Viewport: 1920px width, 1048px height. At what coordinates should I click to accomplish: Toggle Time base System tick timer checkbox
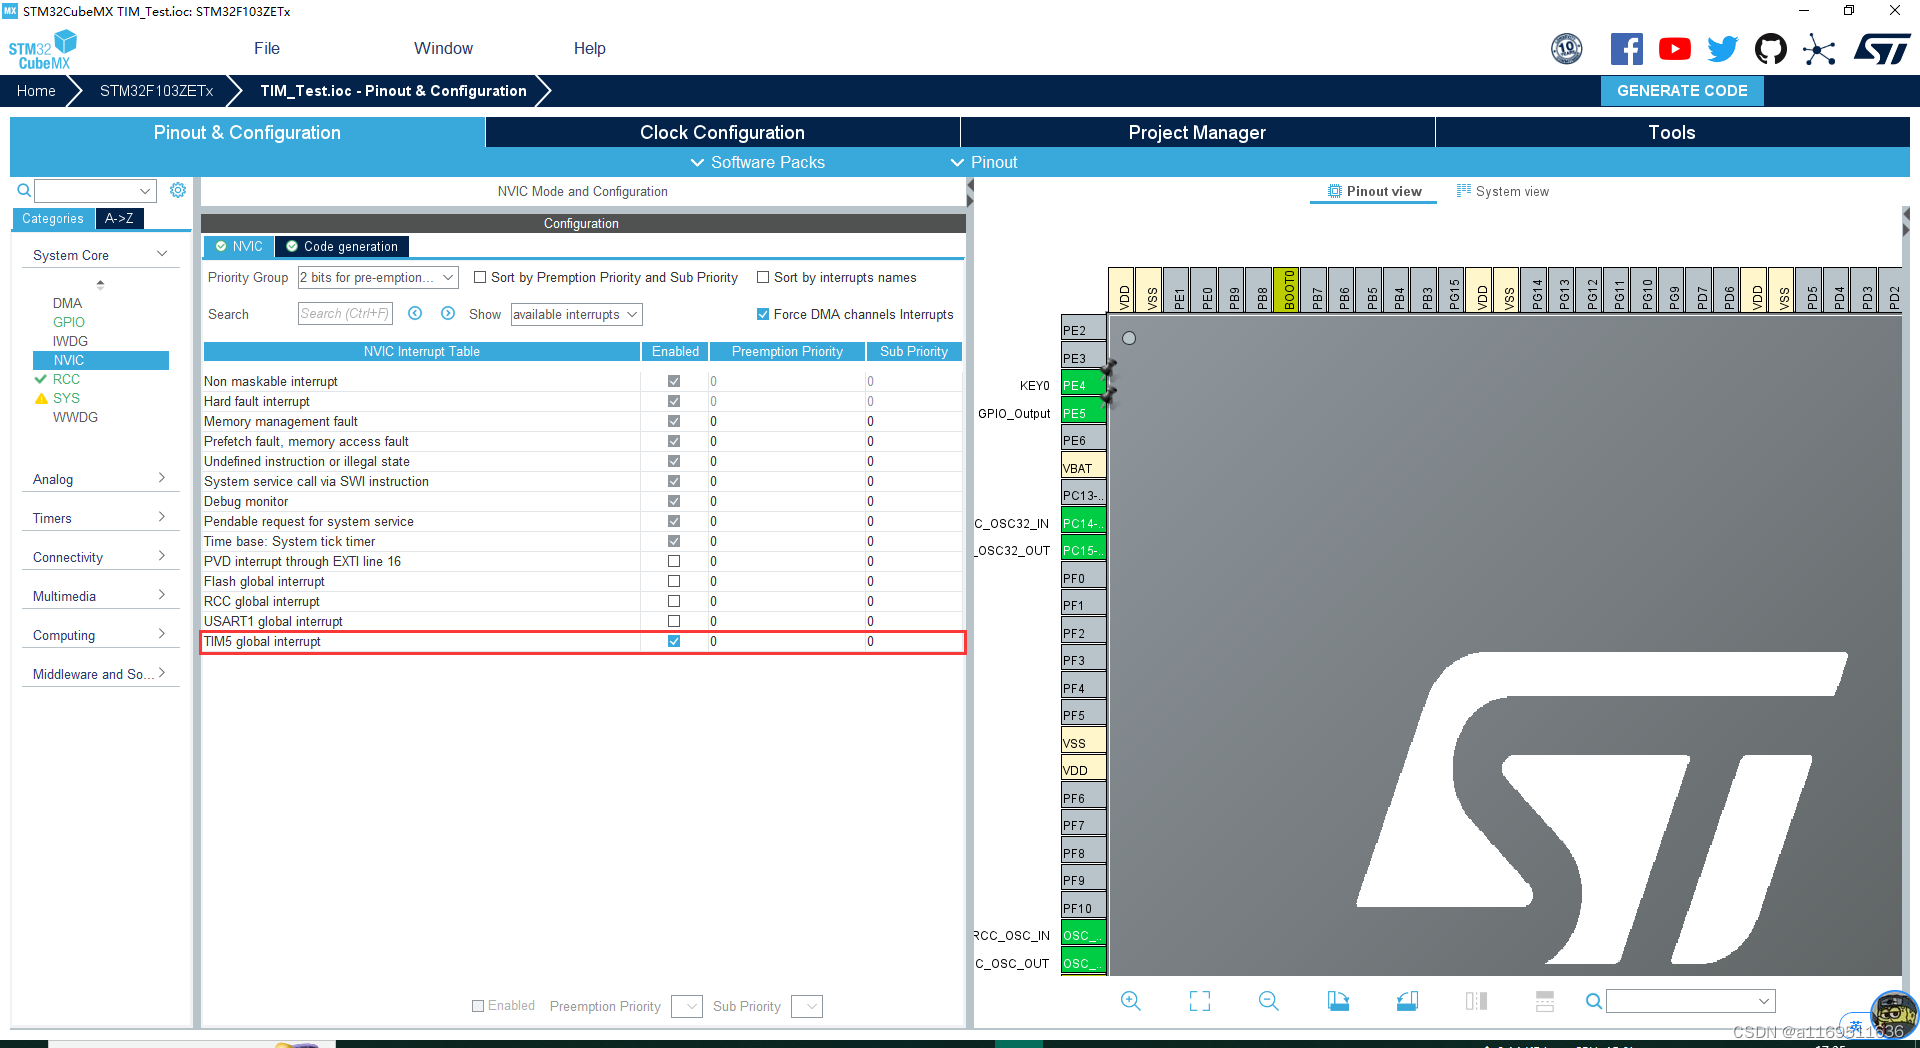click(x=674, y=541)
